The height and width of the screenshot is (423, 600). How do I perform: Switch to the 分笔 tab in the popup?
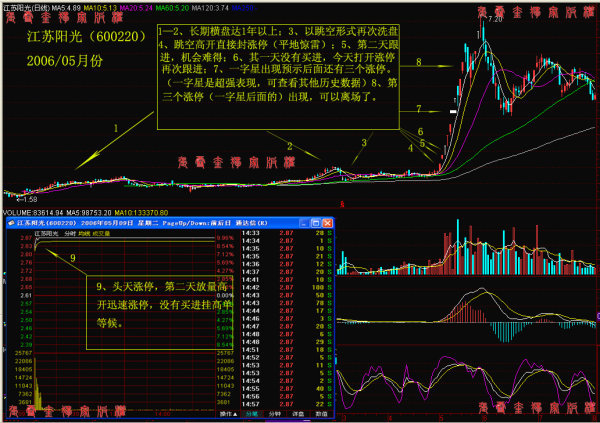point(251,414)
